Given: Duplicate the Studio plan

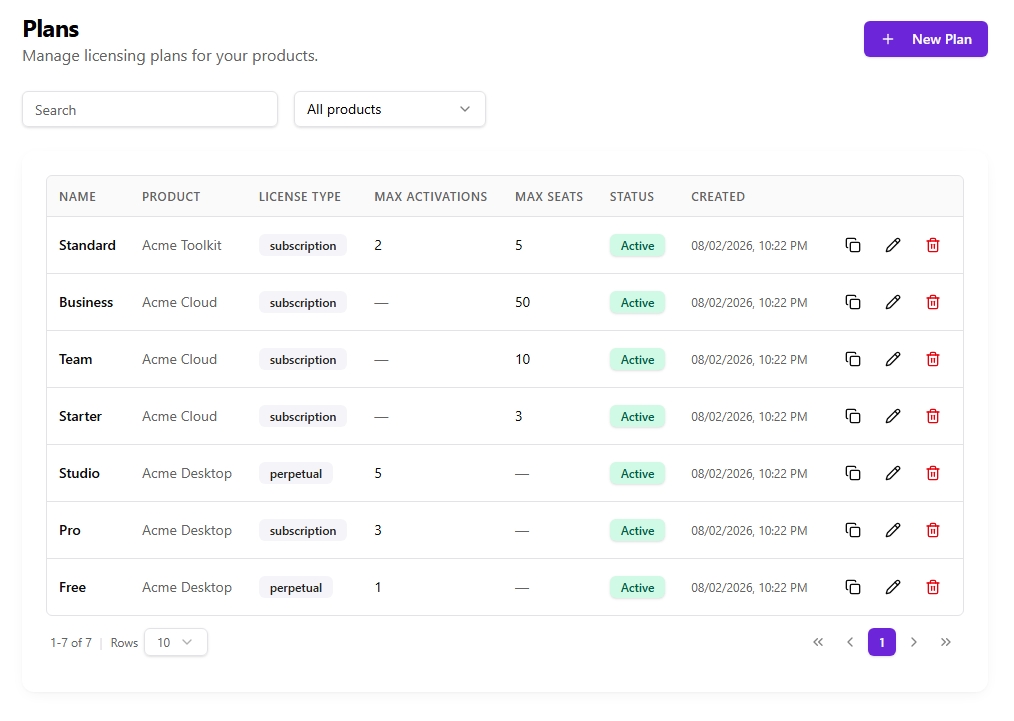Looking at the screenshot, I should click(853, 473).
